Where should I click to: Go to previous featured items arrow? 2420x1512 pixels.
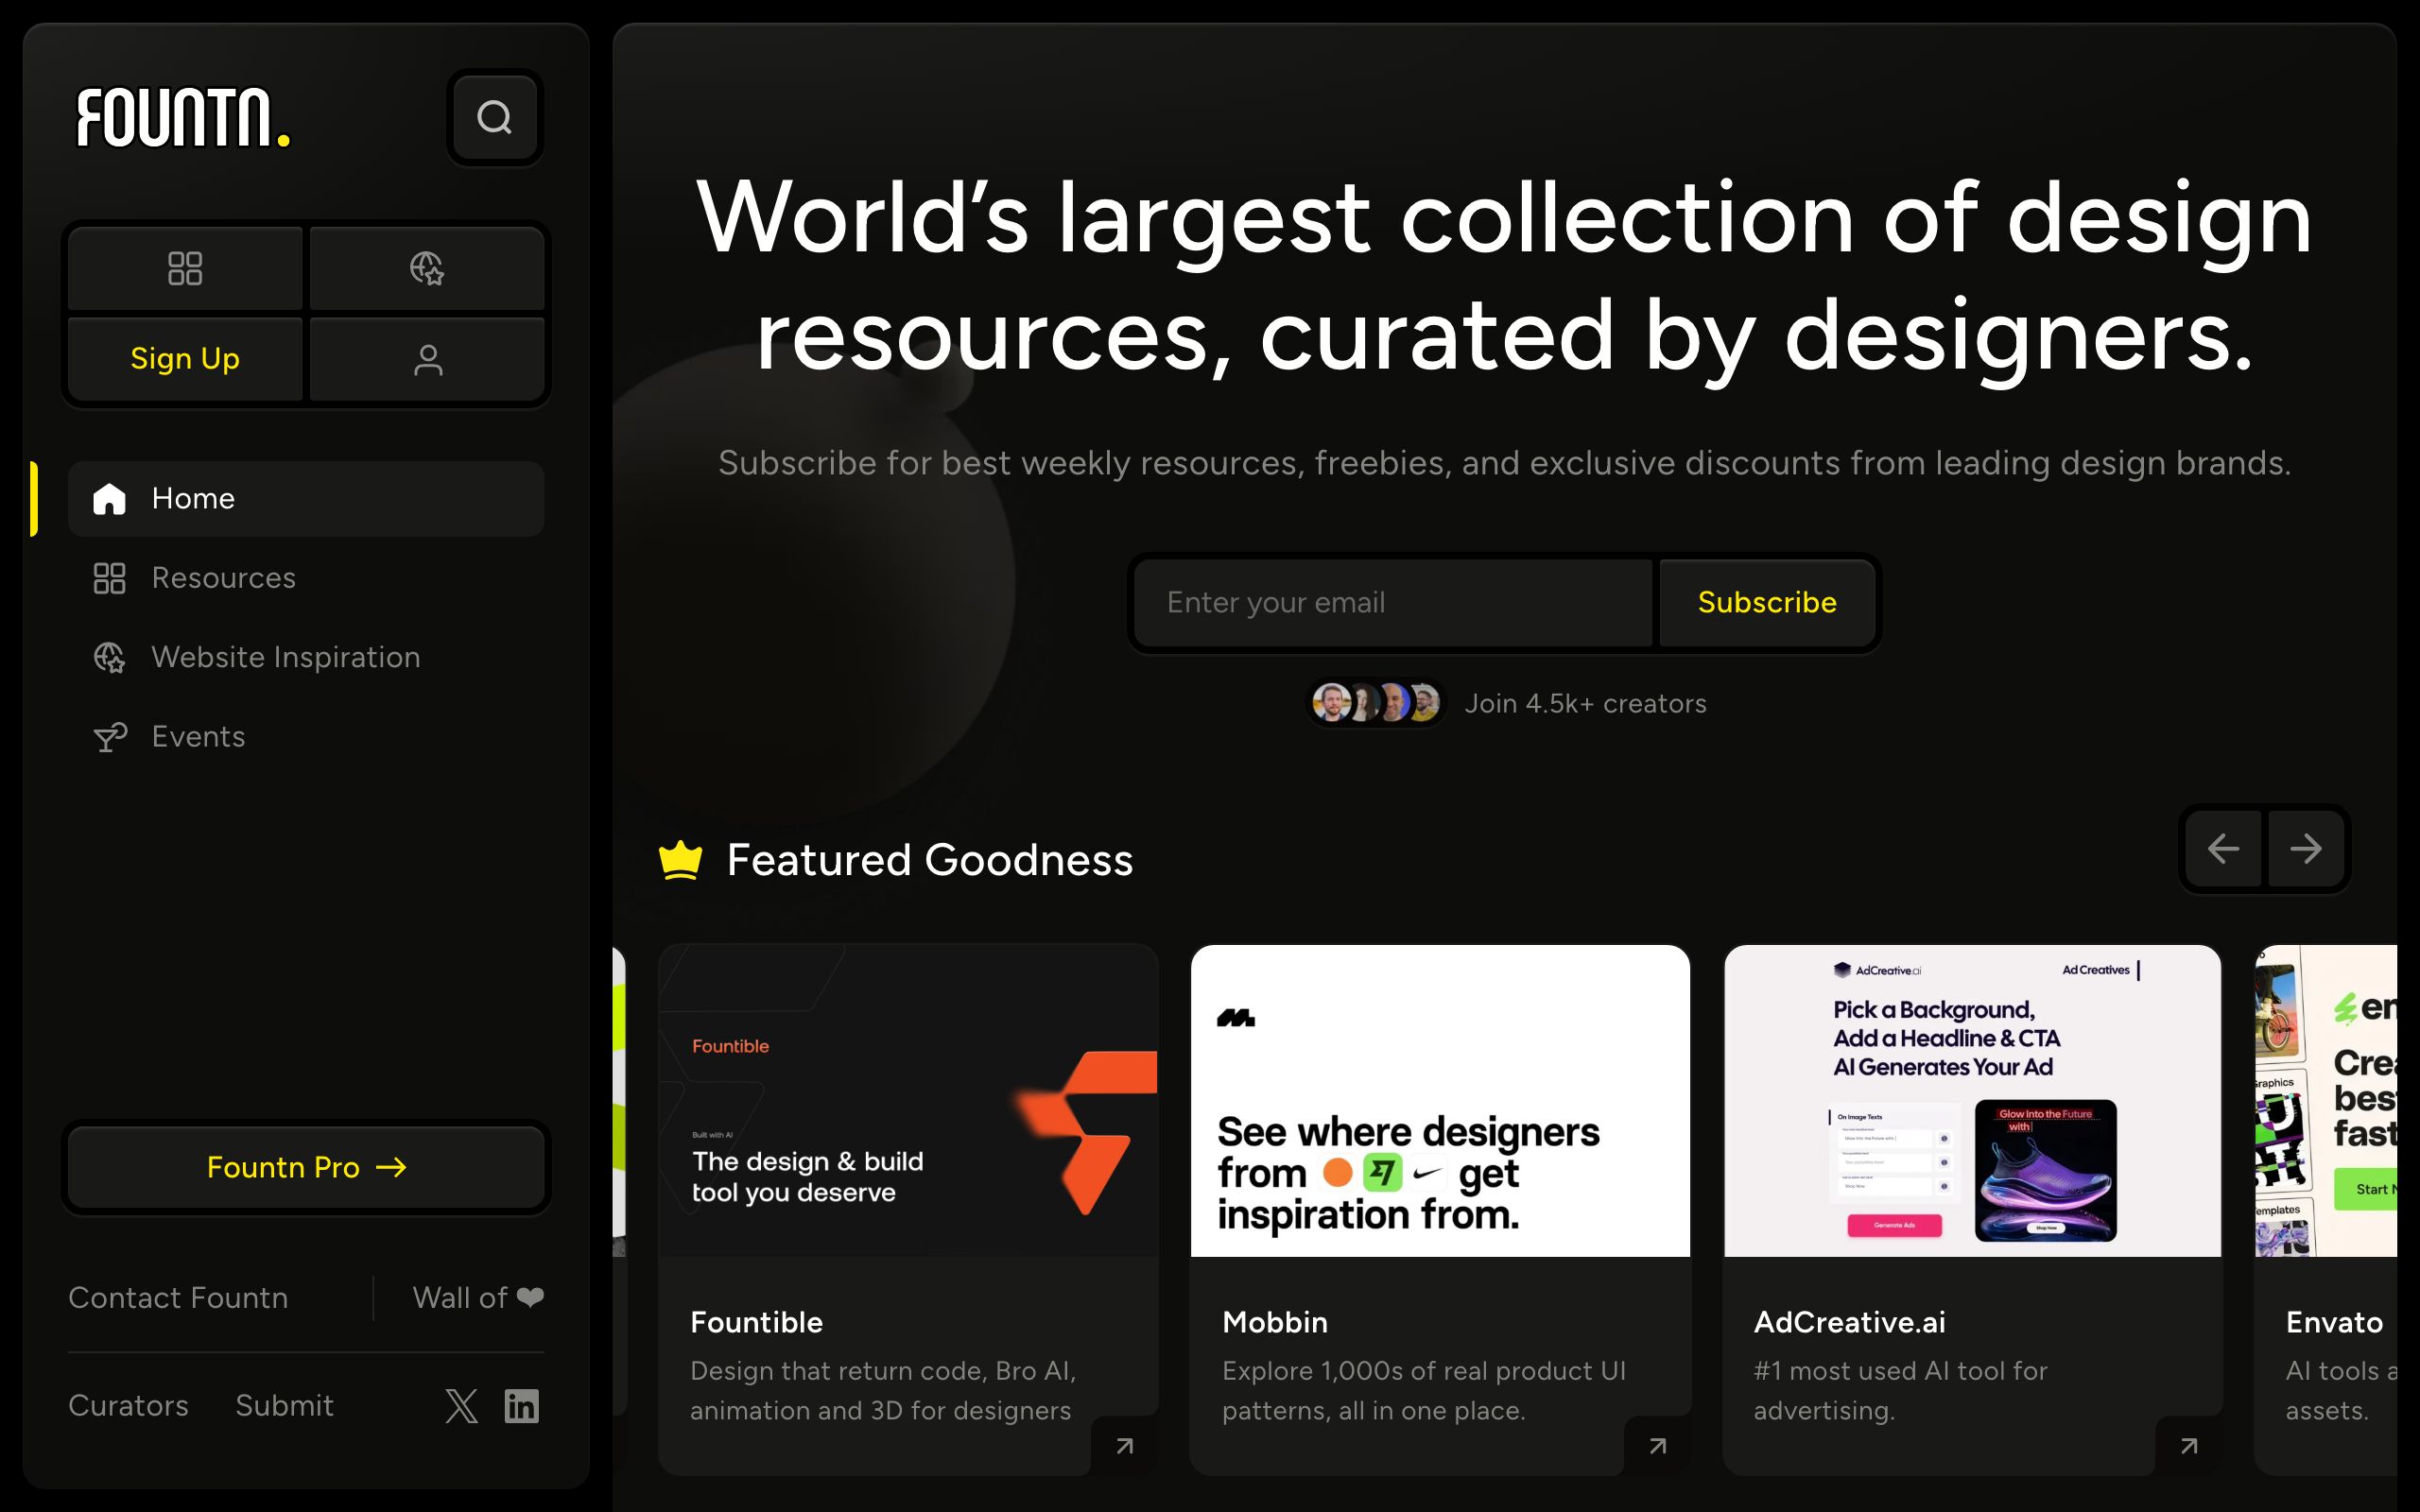[x=2223, y=849]
